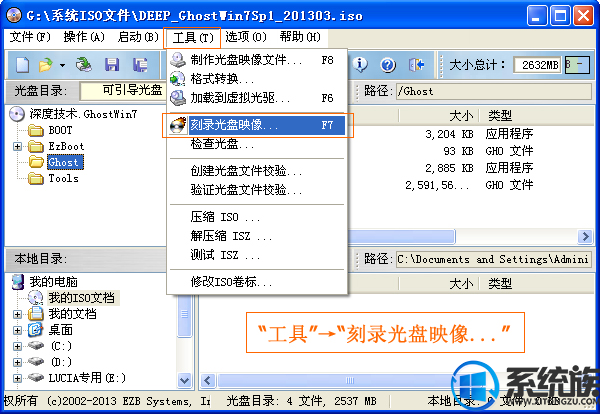
Task: Click the 可引导光盘 field
Action: click(x=122, y=91)
